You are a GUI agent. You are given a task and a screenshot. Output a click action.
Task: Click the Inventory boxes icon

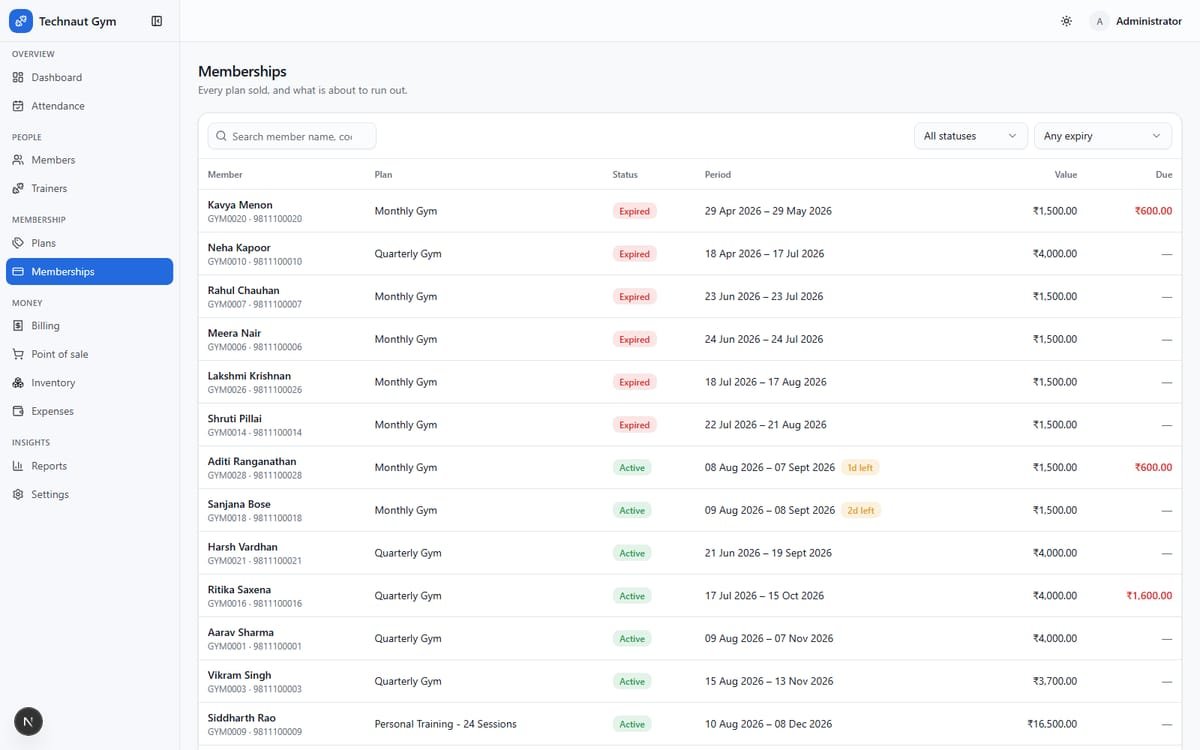pos(18,383)
